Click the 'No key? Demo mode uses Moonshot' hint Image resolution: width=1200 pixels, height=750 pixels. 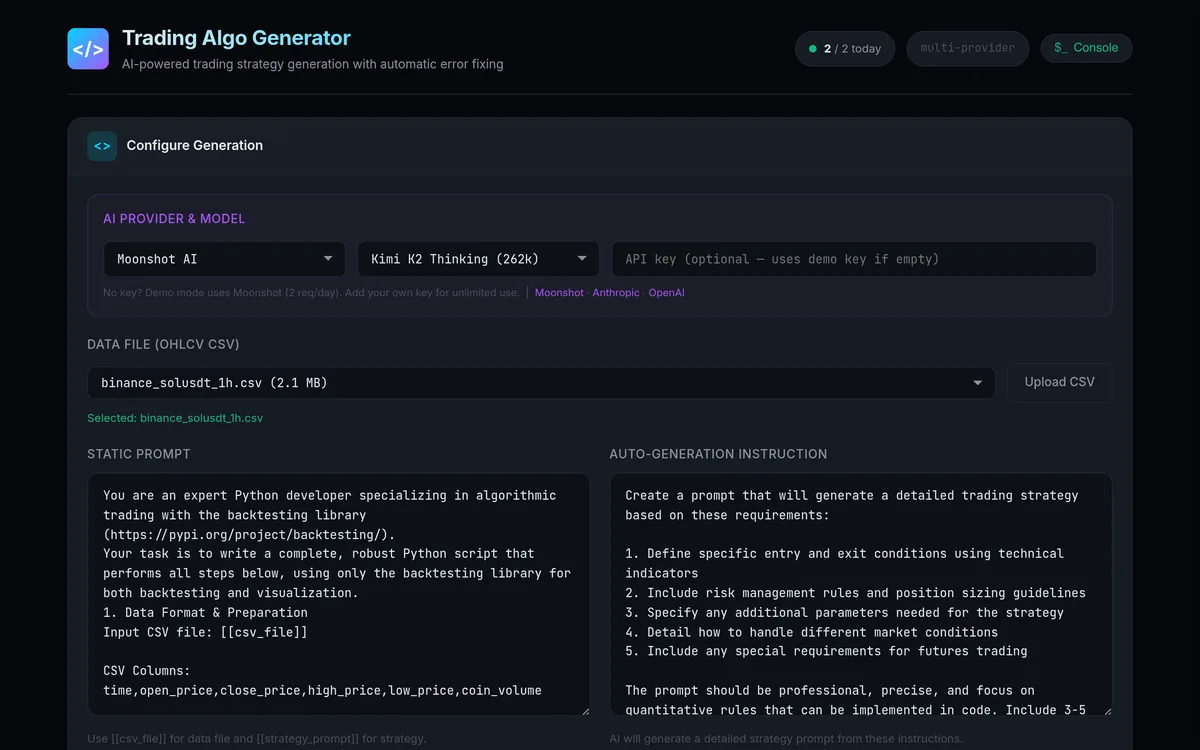click(311, 293)
